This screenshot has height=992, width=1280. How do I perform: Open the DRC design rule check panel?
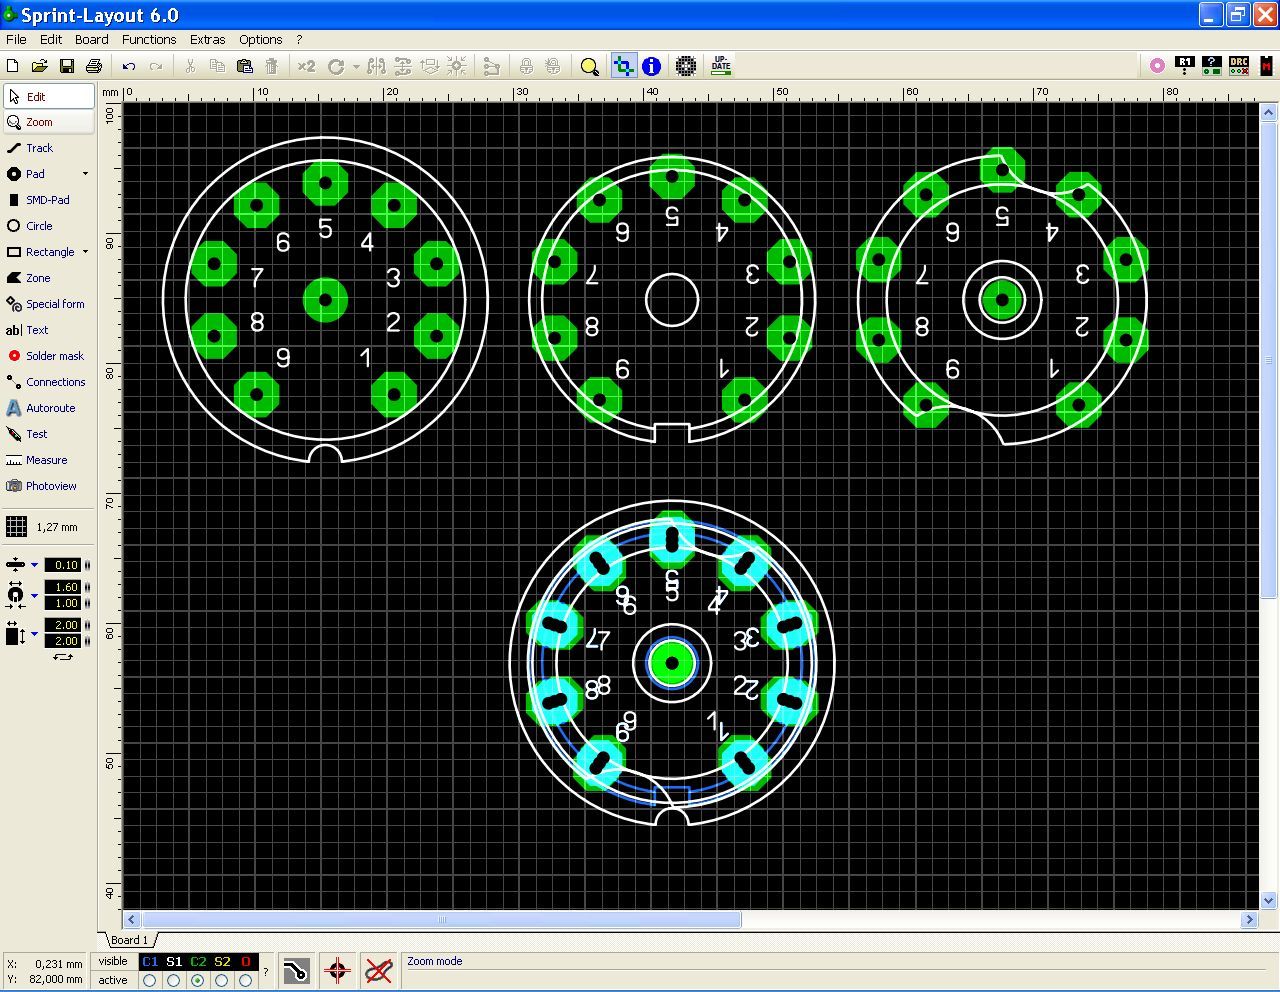coord(1239,66)
